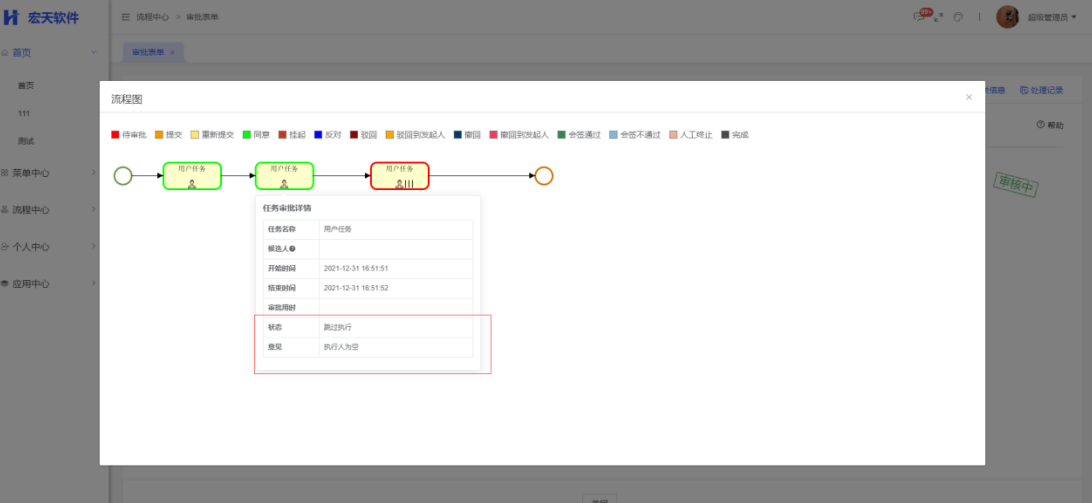
Task: Click the orange 提交 legend swatch
Action: (159, 134)
